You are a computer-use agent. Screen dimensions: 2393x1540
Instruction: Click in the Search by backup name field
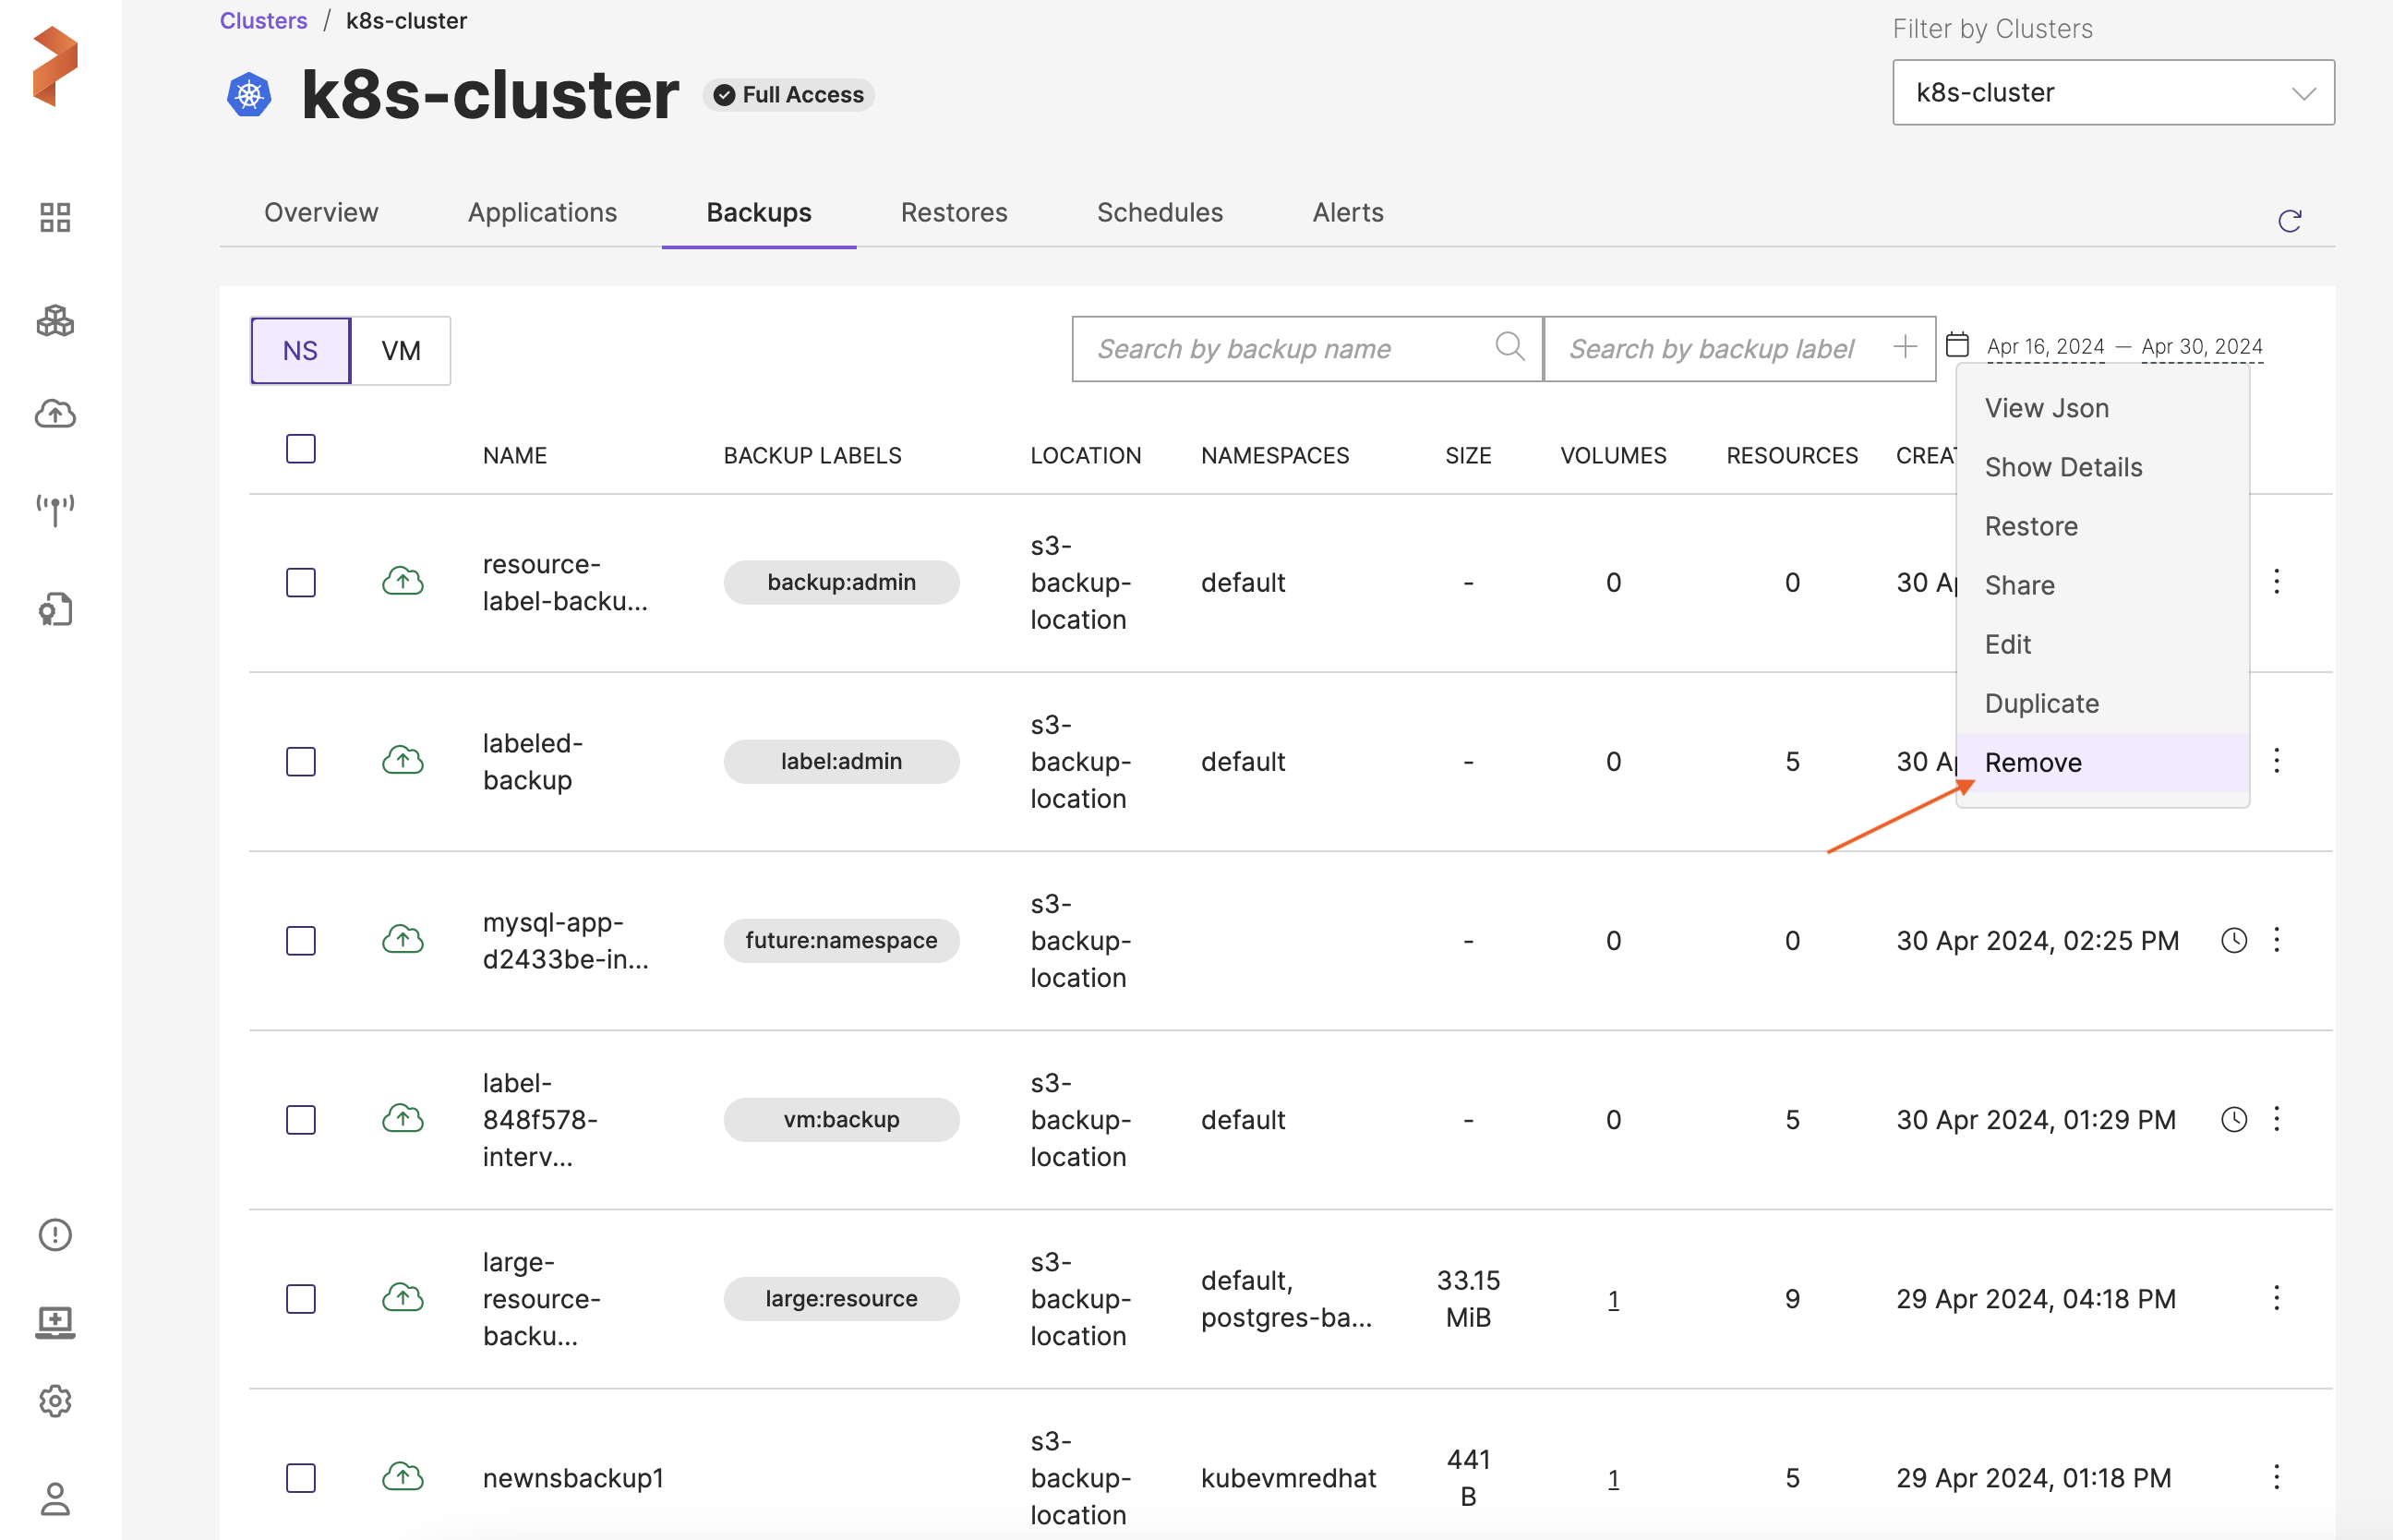tap(1280, 349)
